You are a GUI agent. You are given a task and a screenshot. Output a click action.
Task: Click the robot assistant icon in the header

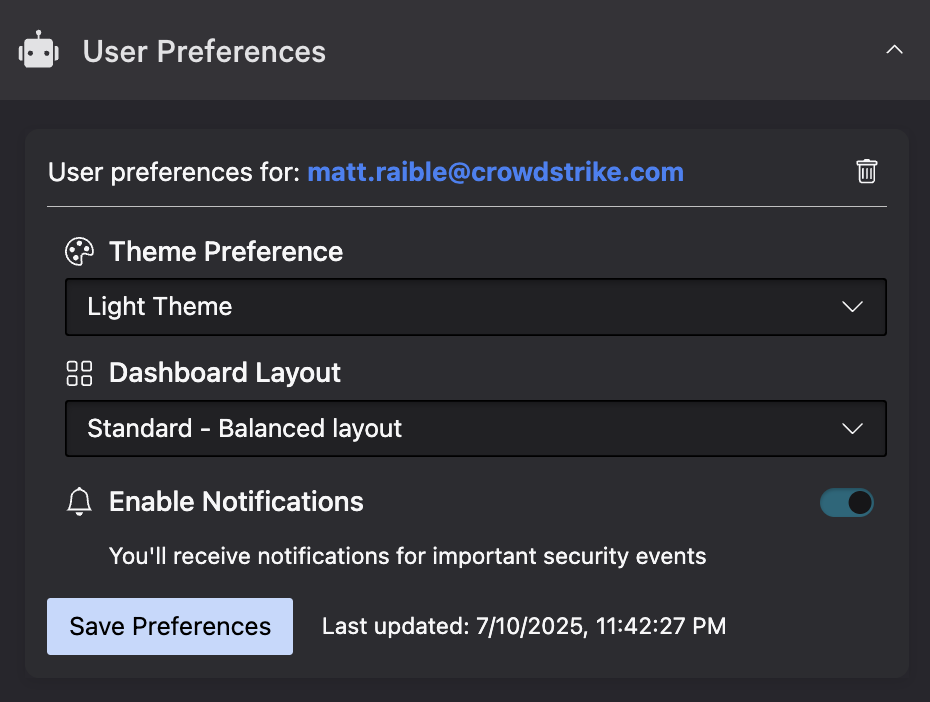(x=37, y=49)
